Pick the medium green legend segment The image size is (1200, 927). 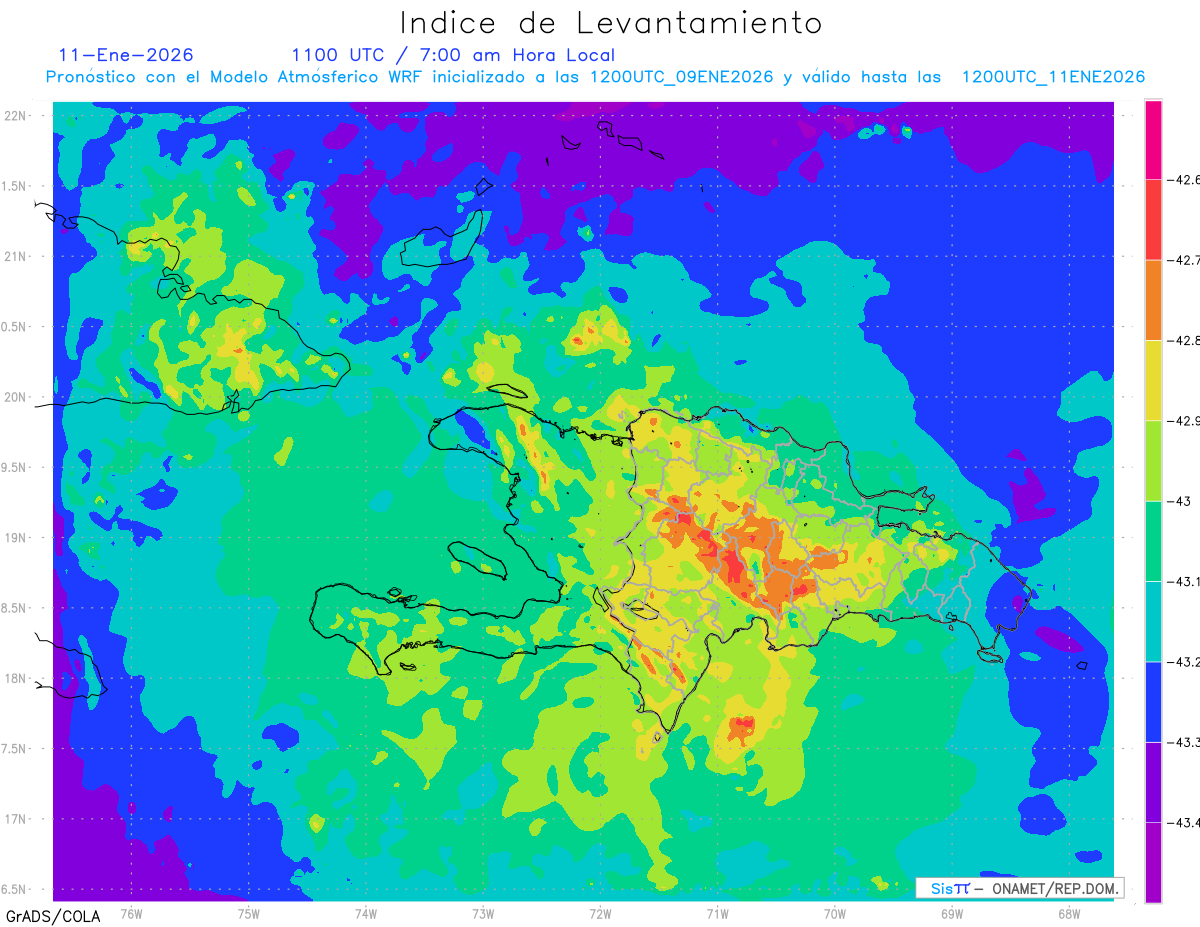tap(1153, 541)
